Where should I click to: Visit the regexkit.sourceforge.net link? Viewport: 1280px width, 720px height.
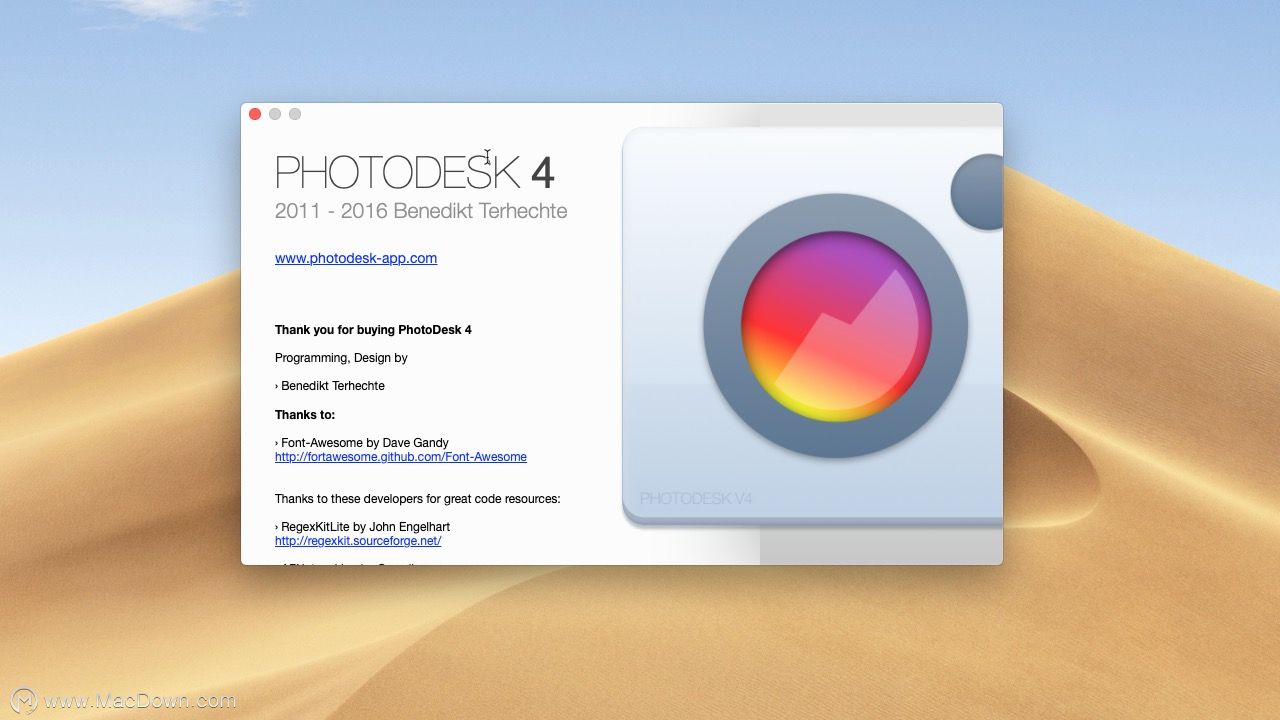point(358,541)
